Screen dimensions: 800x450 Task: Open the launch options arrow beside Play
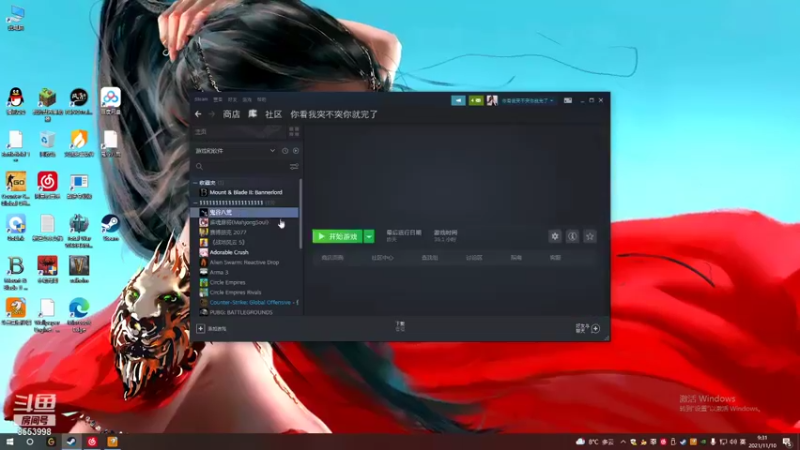coord(369,236)
